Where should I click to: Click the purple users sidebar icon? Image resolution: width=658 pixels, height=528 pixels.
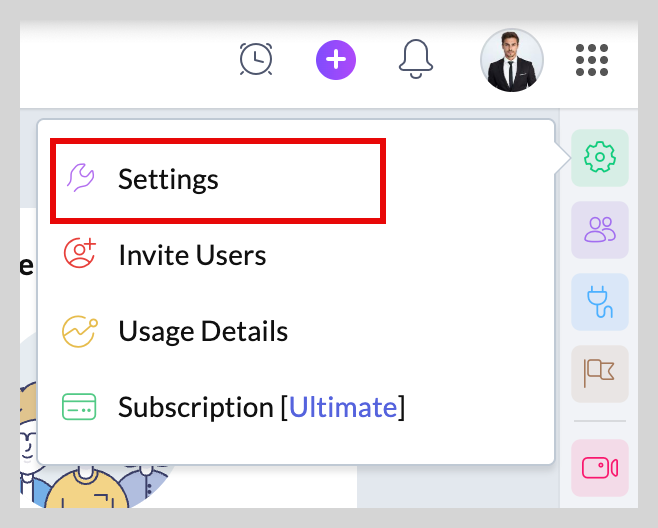(x=600, y=230)
